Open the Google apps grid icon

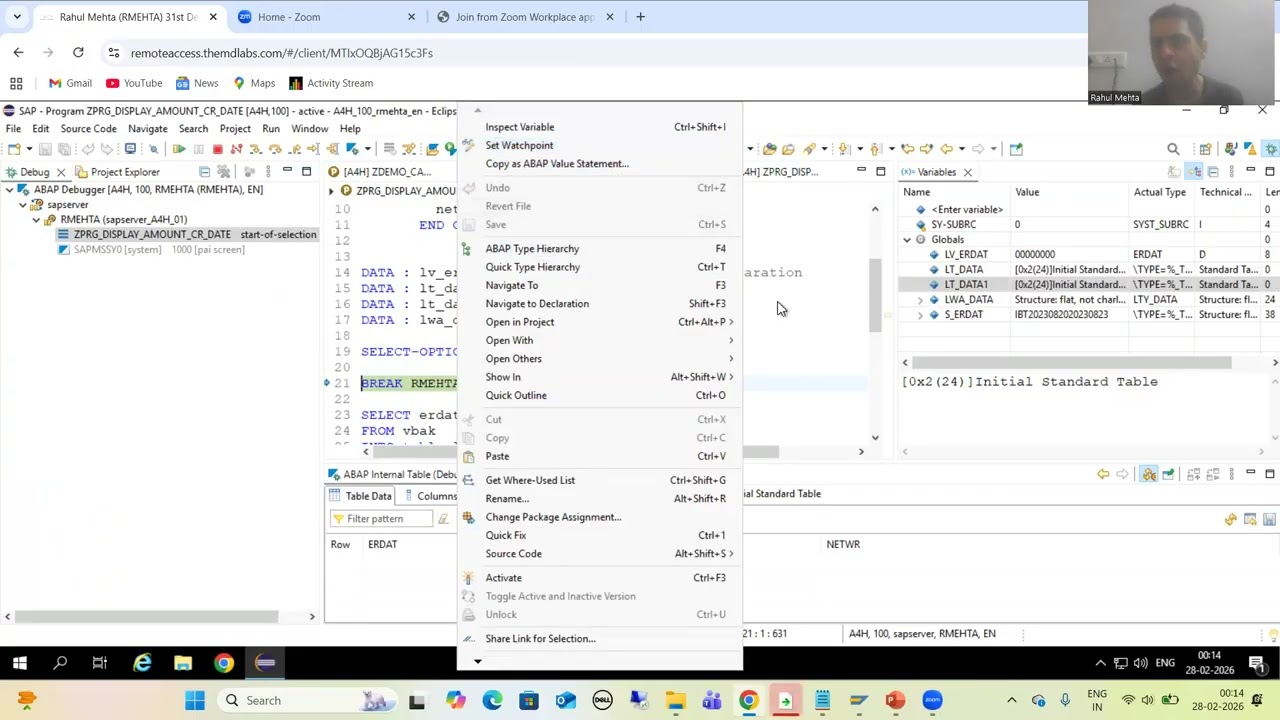point(16,83)
